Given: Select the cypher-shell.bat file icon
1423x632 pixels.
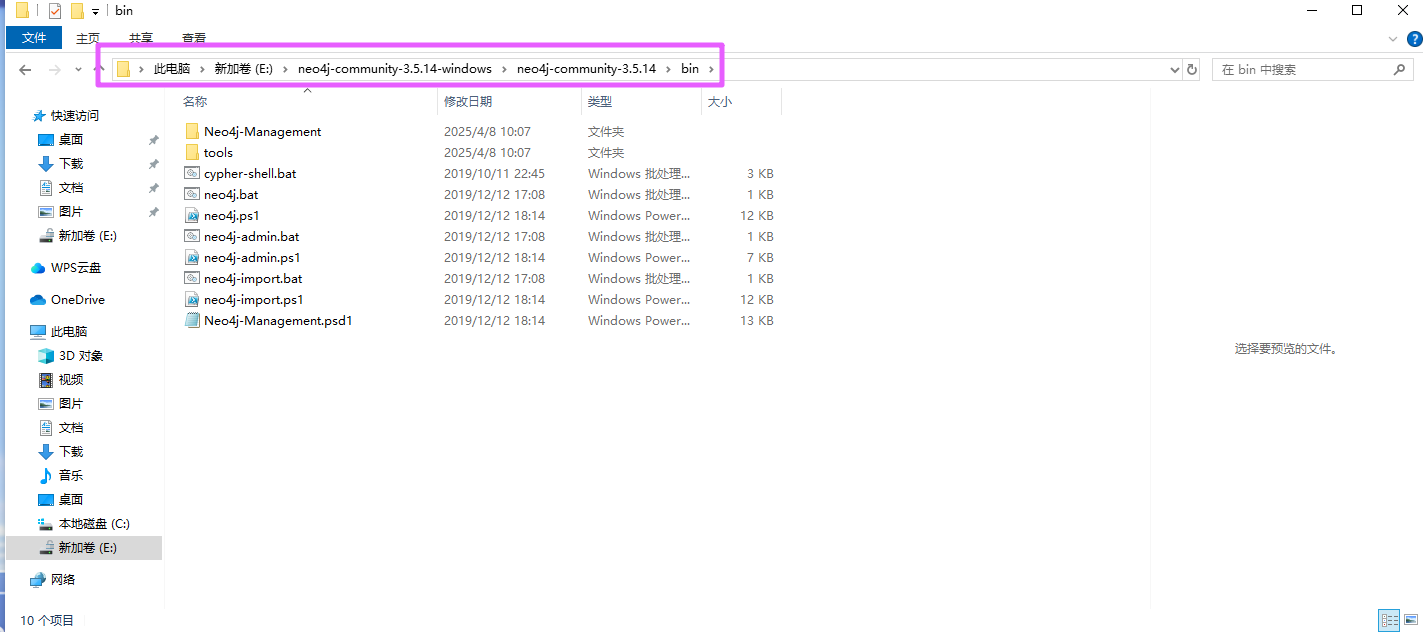Looking at the screenshot, I should click(x=193, y=173).
